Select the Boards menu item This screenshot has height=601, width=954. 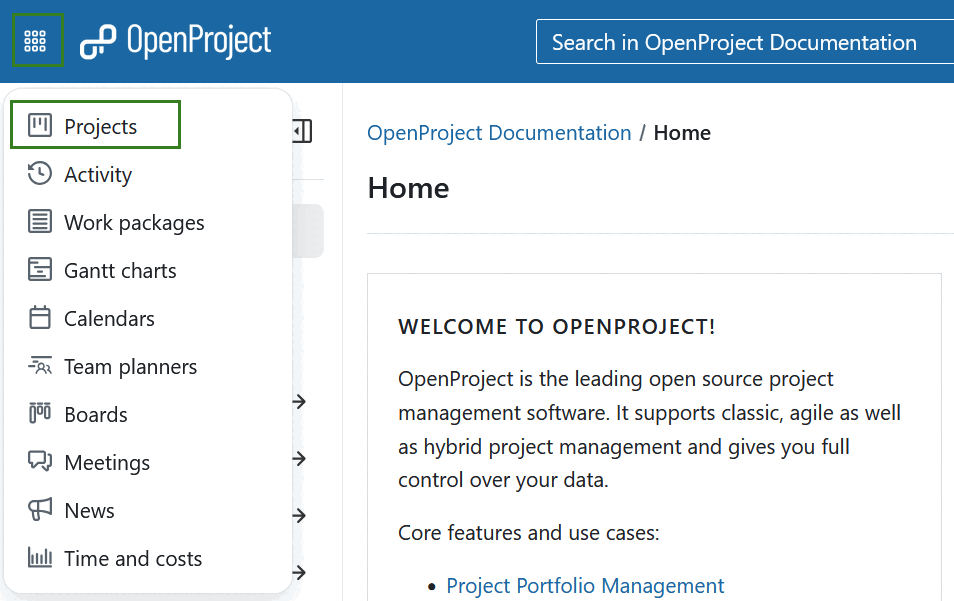pos(96,414)
